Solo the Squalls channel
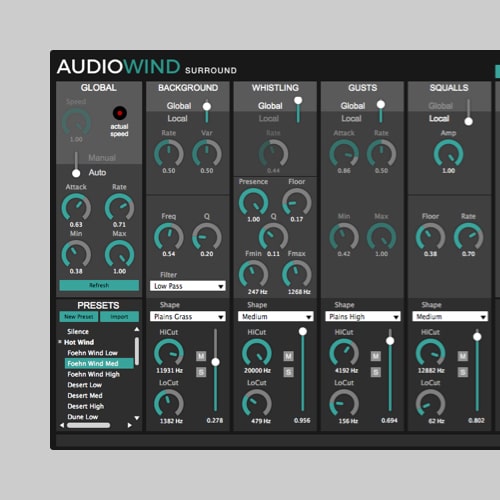This screenshot has height=500, width=500. pyautogui.click(x=462, y=372)
